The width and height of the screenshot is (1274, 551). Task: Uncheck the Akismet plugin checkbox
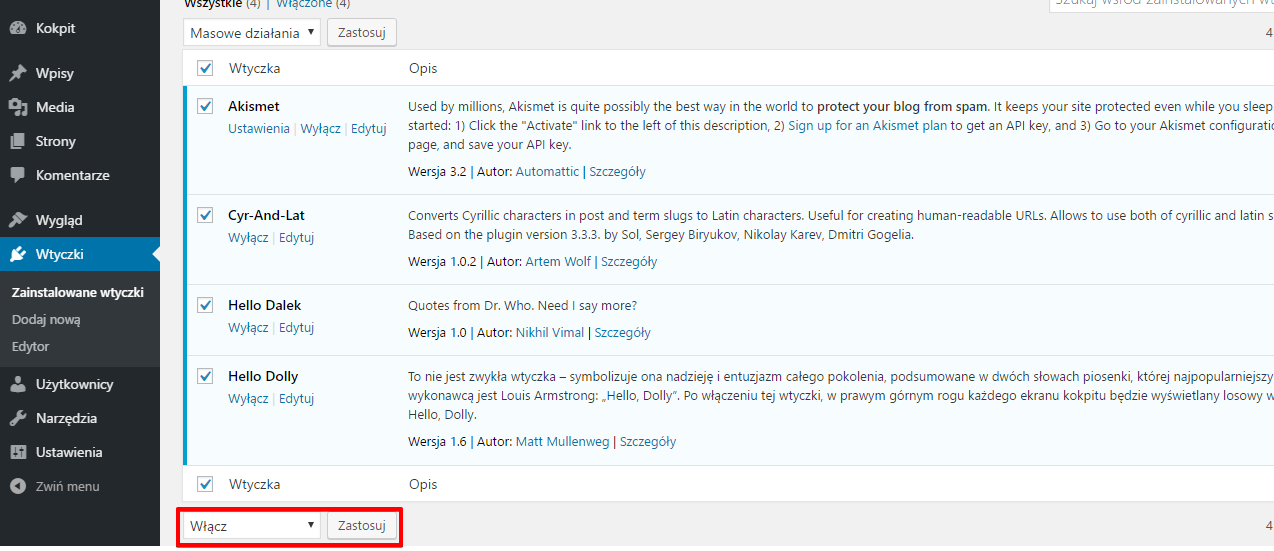(205, 106)
